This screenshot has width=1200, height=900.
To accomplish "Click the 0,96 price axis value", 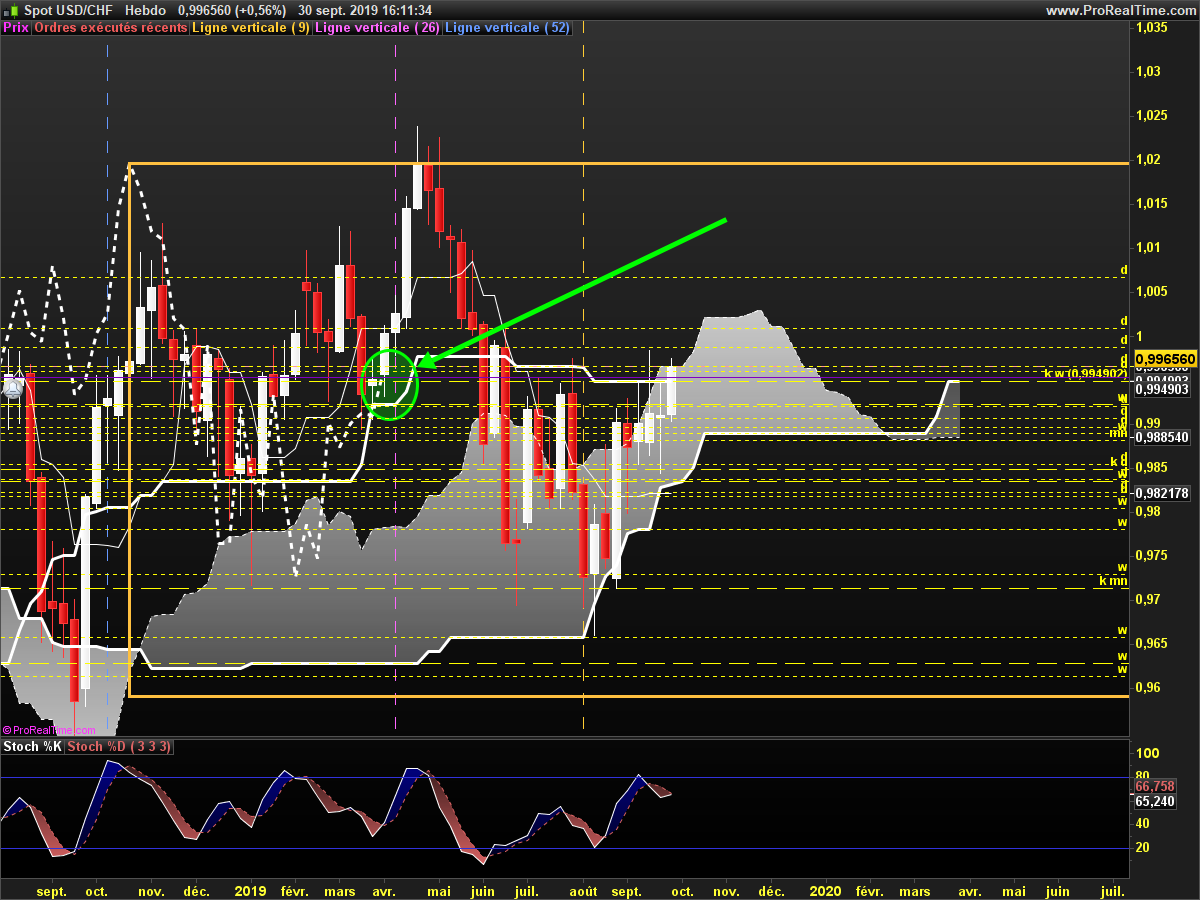I will click(1150, 687).
